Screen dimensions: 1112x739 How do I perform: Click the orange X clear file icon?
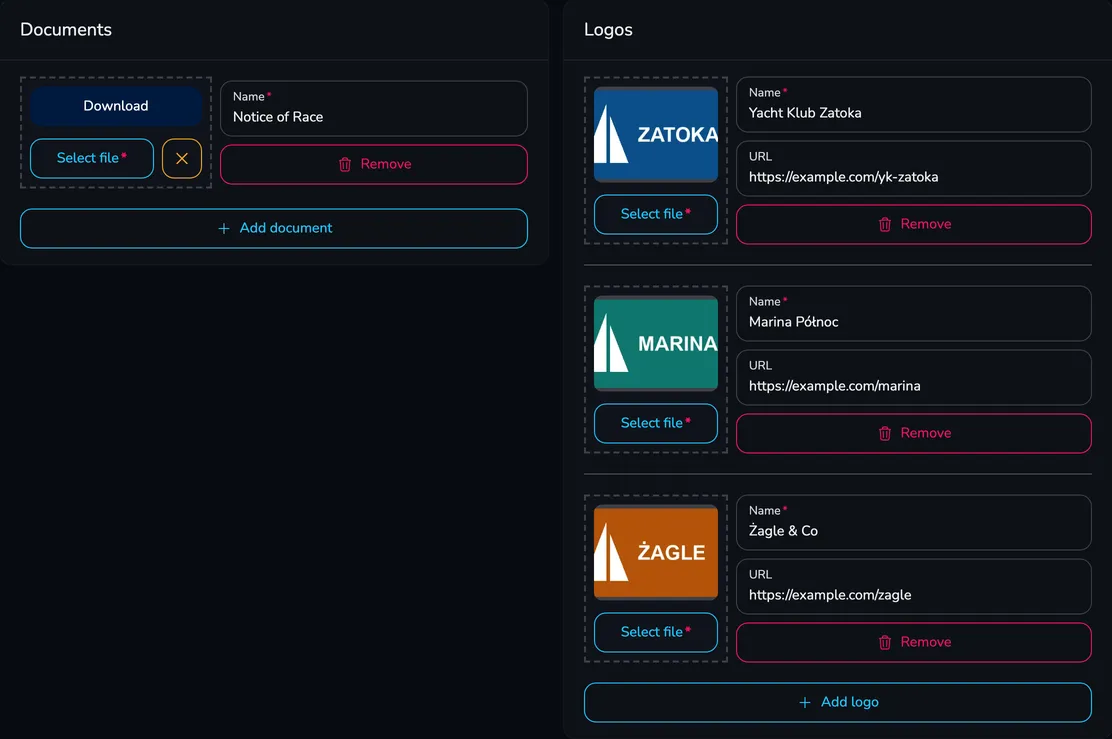[x=182, y=158]
